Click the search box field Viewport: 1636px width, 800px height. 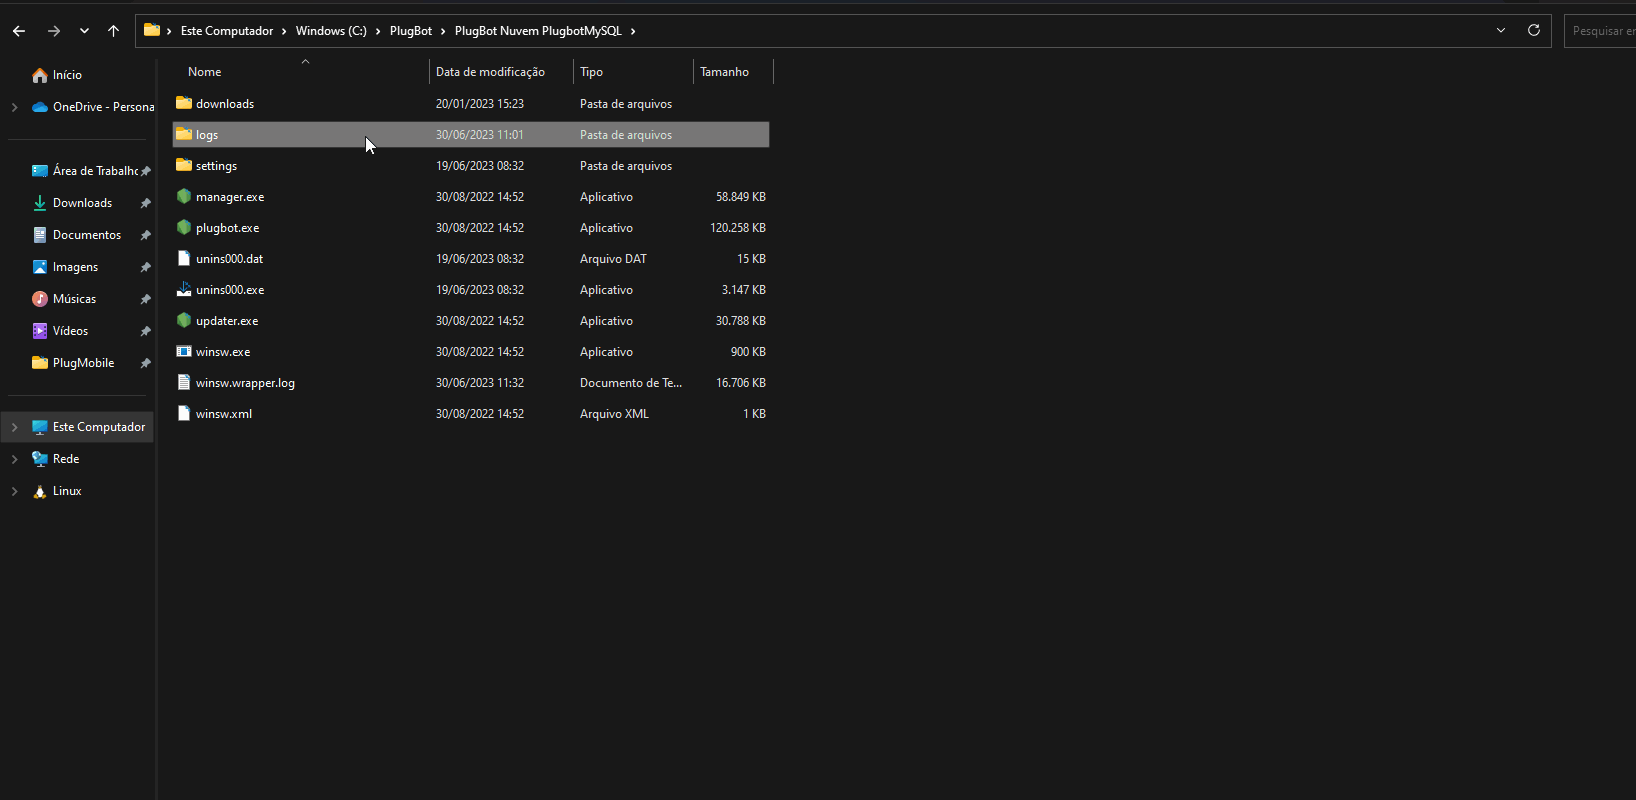click(x=1600, y=31)
